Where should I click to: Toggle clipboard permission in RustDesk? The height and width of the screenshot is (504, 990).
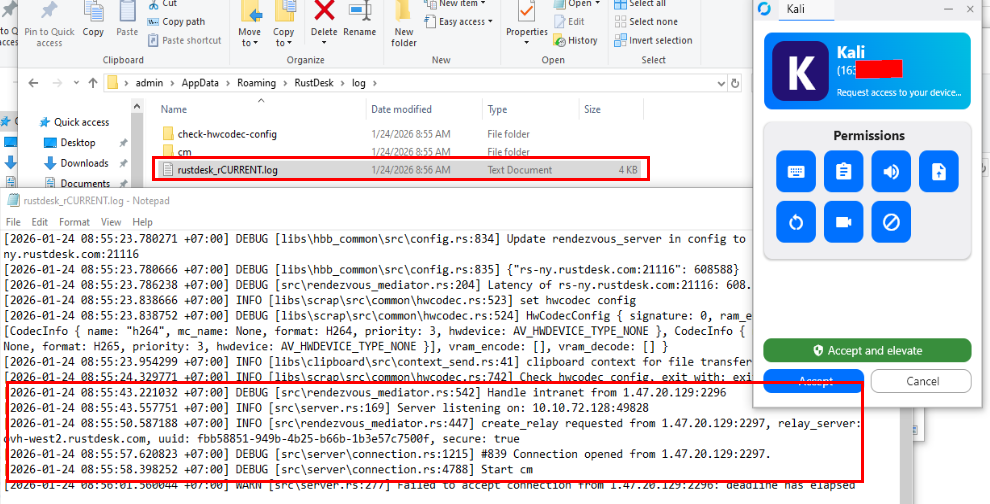(844, 171)
